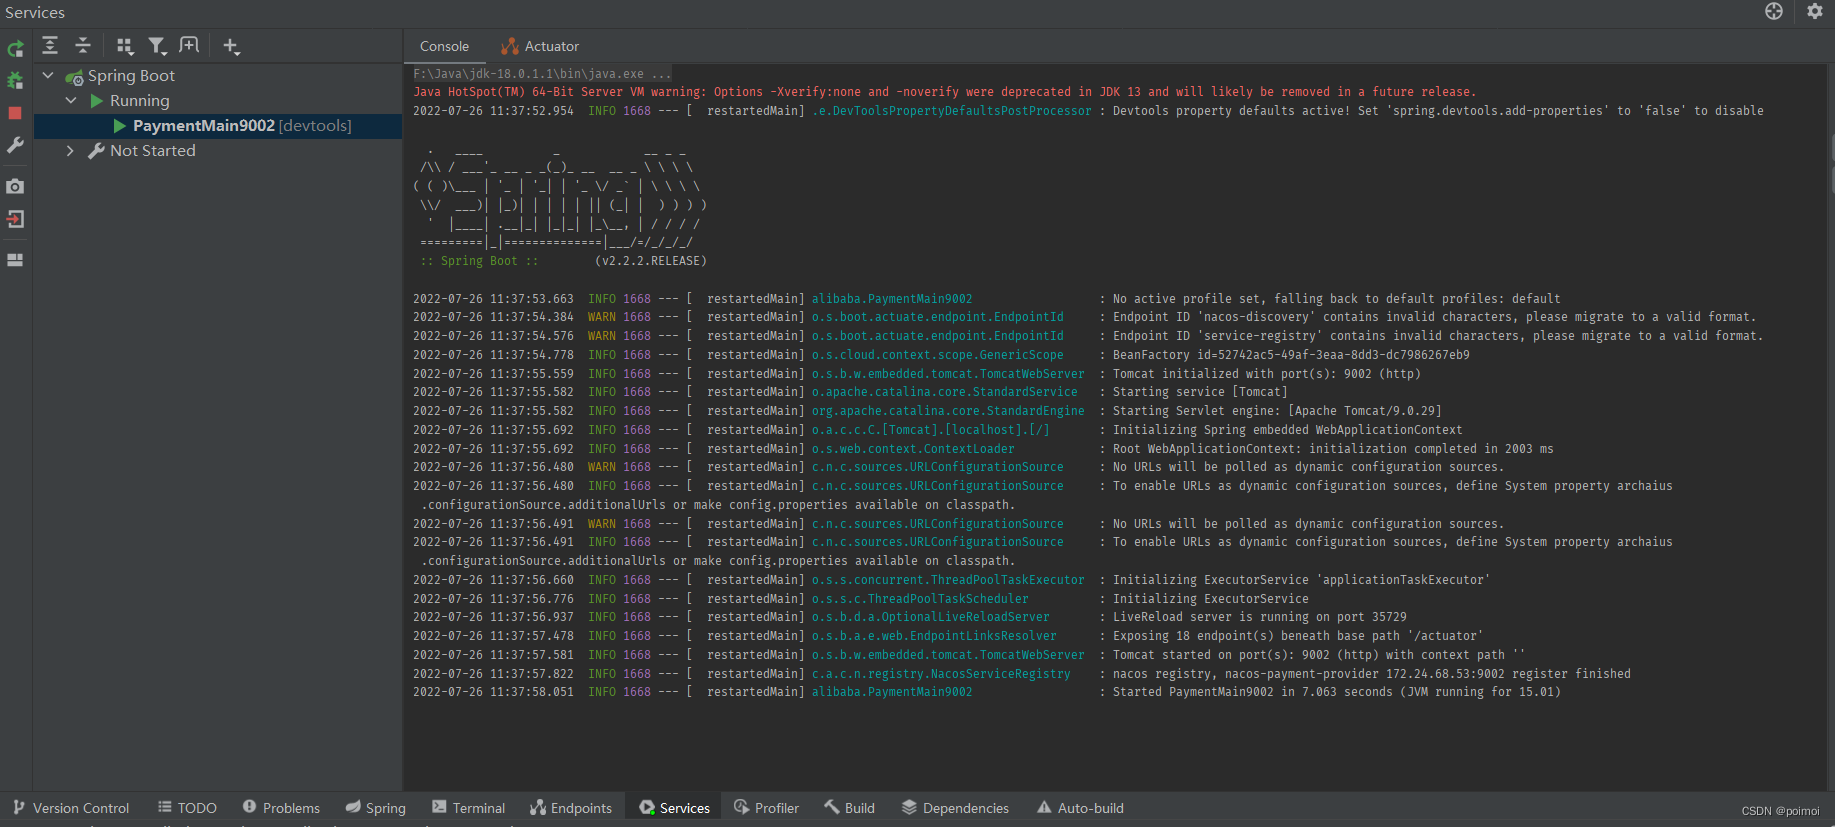Image resolution: width=1835 pixels, height=827 pixels.
Task: Switch to the Console tab
Action: tap(444, 47)
